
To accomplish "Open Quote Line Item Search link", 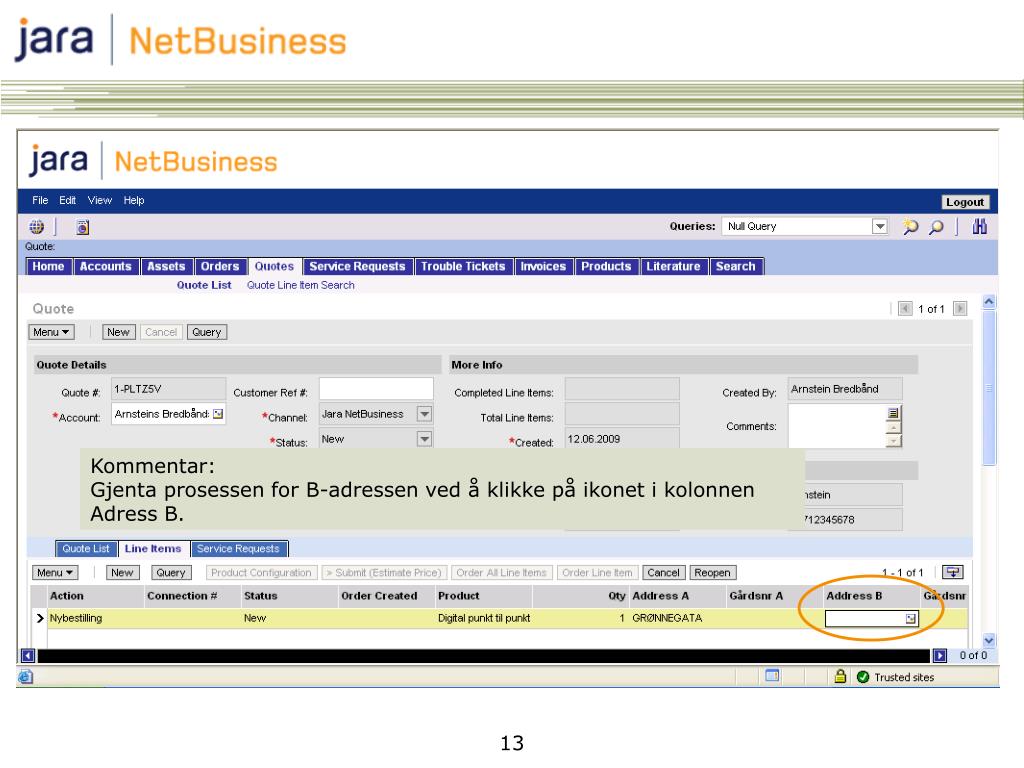I will 300,285.
